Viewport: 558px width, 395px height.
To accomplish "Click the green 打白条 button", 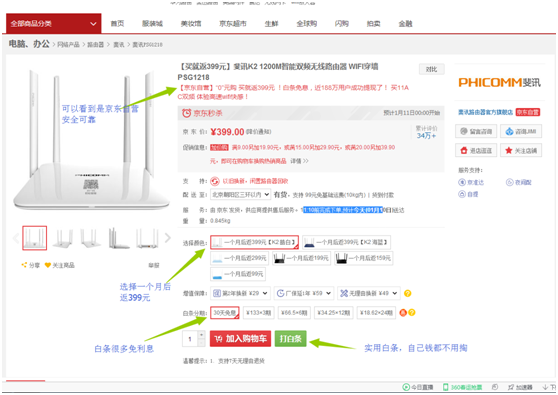I will pyautogui.click(x=290, y=339).
